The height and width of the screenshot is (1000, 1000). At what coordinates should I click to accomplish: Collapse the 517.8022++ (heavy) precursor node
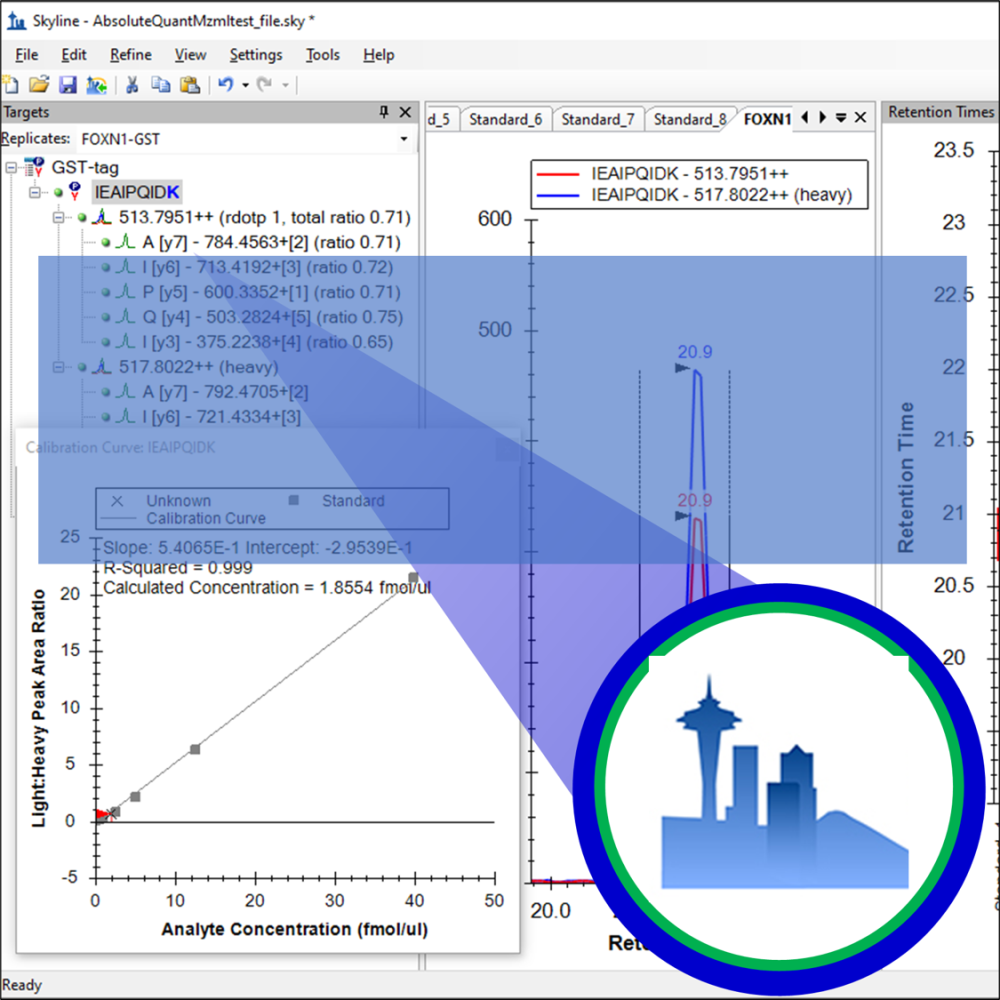(58, 367)
